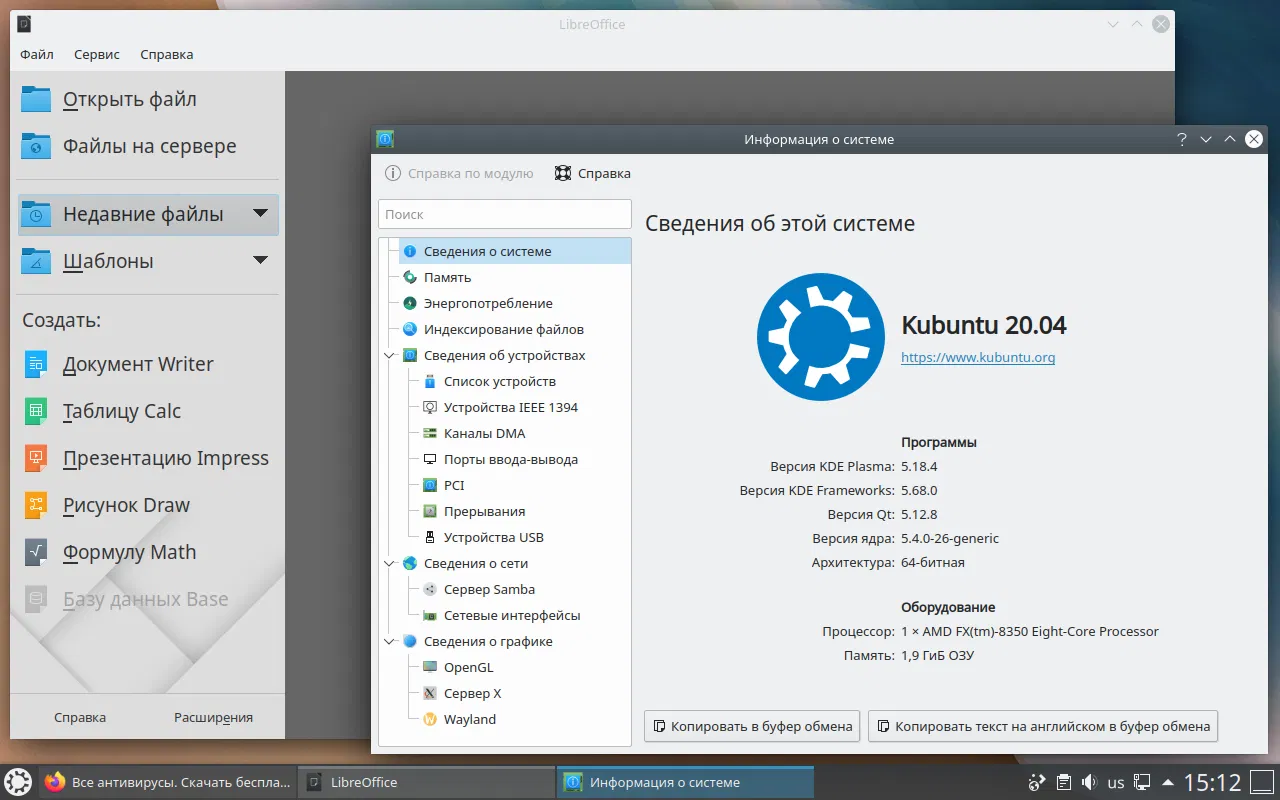
Task: Click Копировать в буфер обмена button
Action: (752, 727)
